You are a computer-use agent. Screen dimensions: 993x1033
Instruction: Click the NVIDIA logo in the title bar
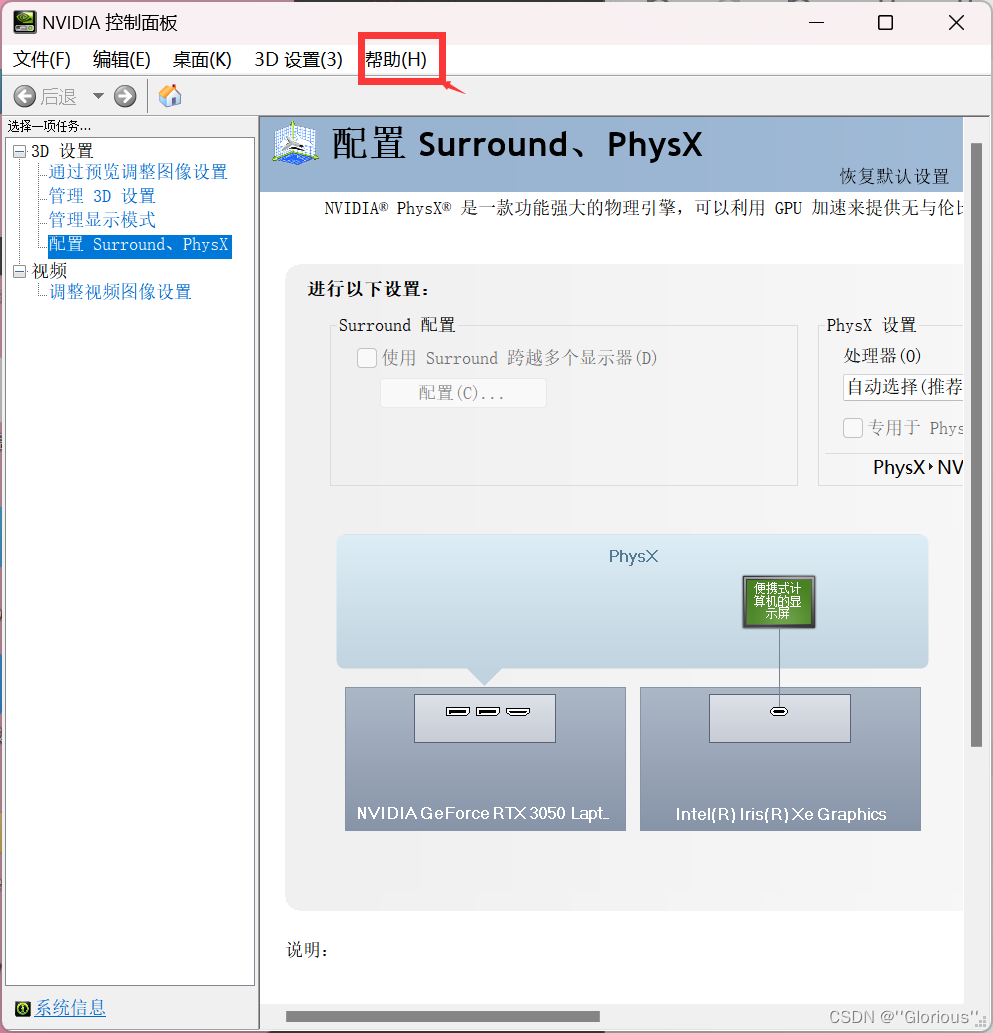click(x=23, y=21)
